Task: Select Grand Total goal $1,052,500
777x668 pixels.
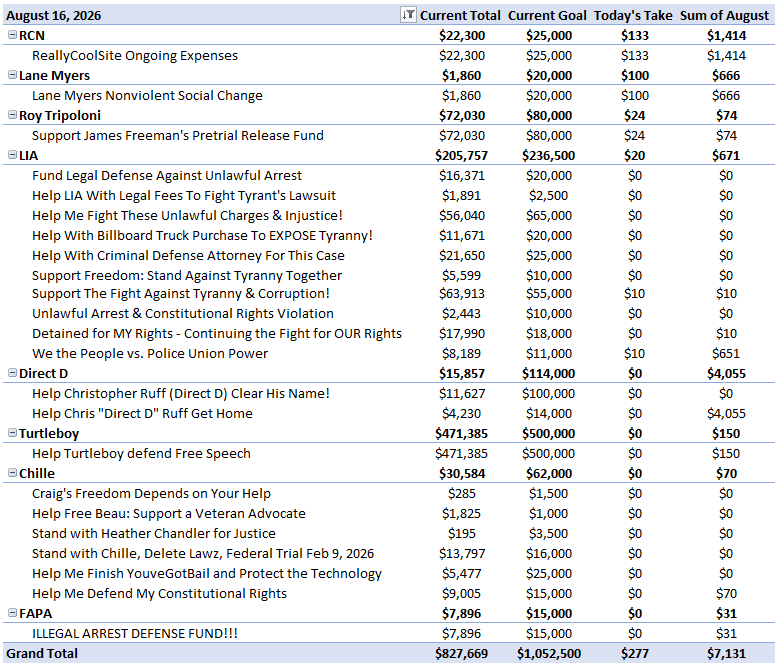Action: point(549,654)
